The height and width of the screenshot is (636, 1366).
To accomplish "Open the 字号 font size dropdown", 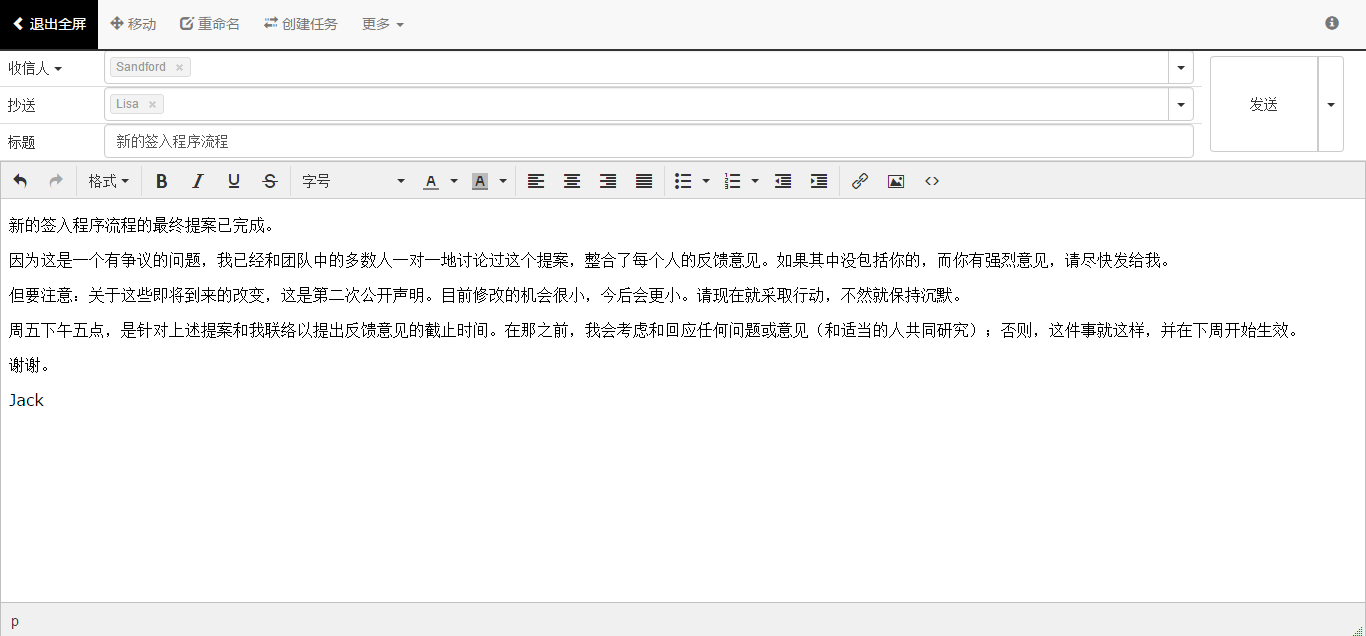I will point(353,181).
